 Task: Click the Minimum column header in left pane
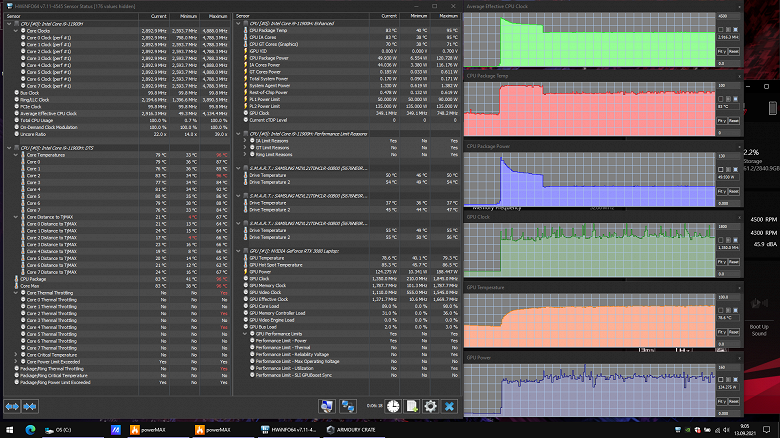coord(185,16)
